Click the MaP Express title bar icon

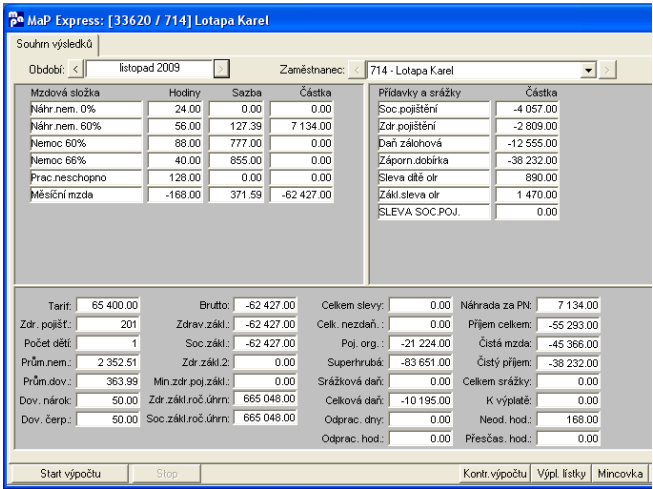pyautogui.click(x=17, y=20)
